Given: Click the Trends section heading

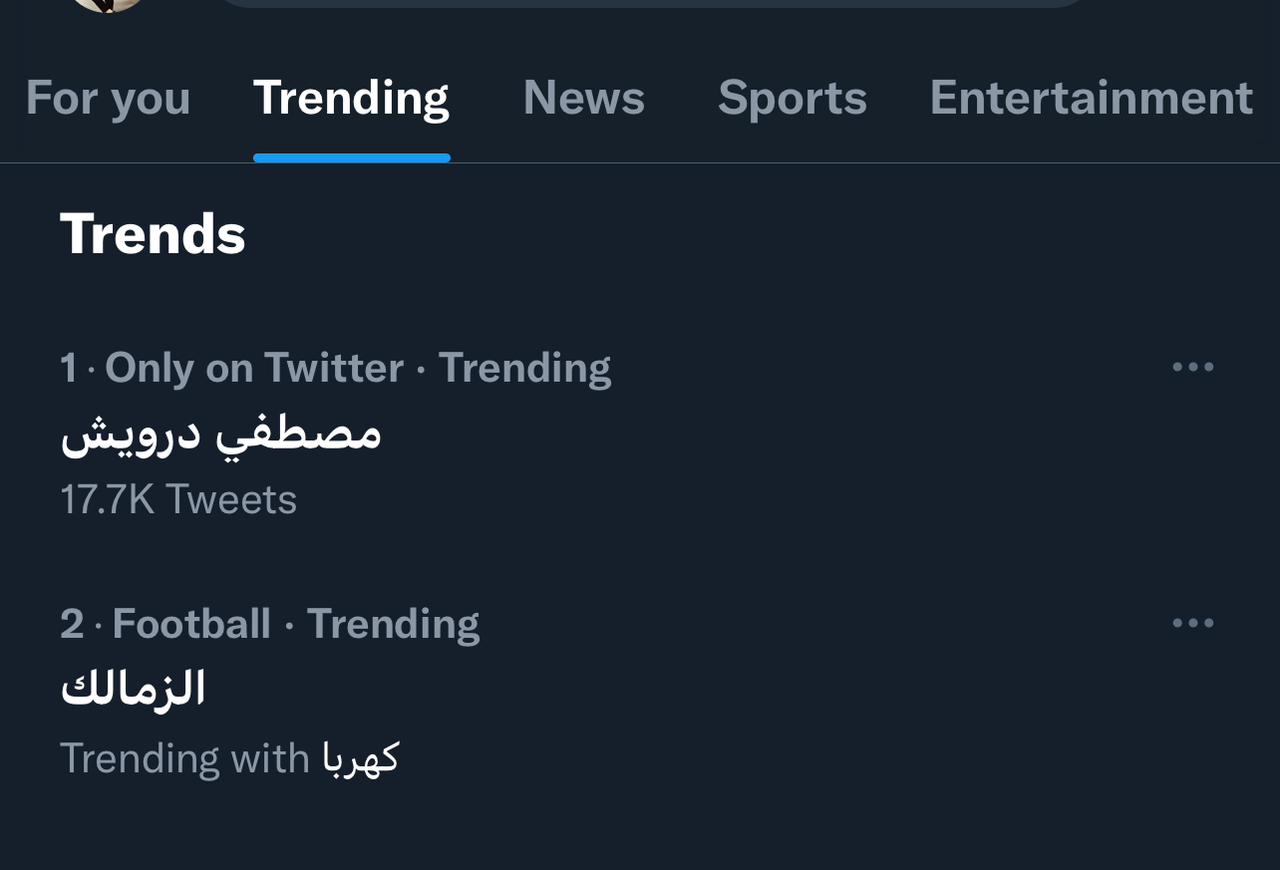Looking at the screenshot, I should pos(153,234).
